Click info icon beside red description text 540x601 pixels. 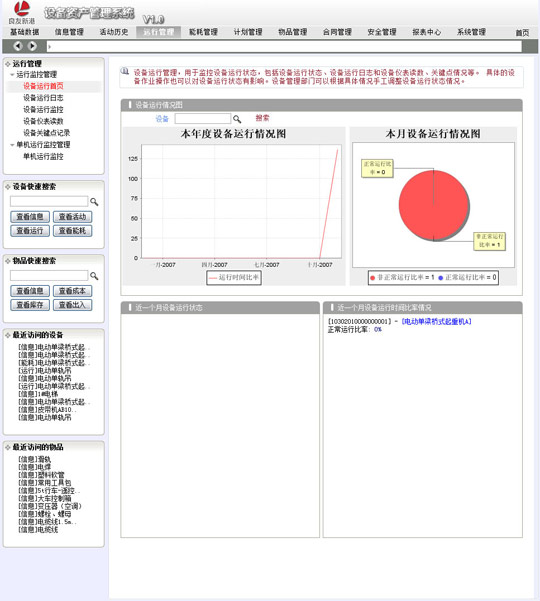click(x=125, y=71)
